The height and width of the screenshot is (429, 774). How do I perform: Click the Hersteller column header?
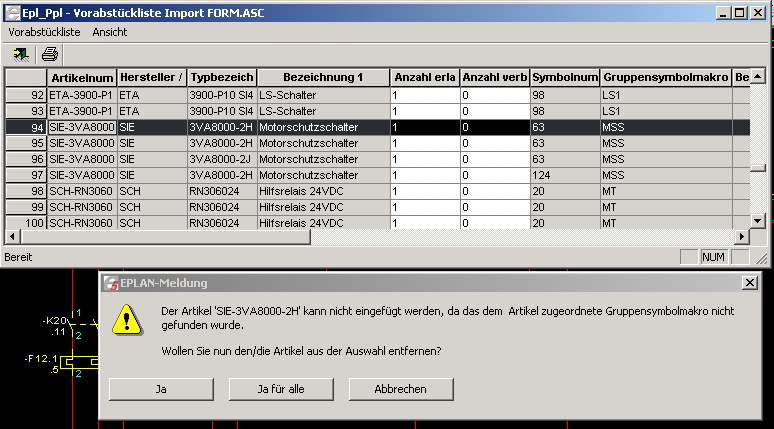[152, 78]
